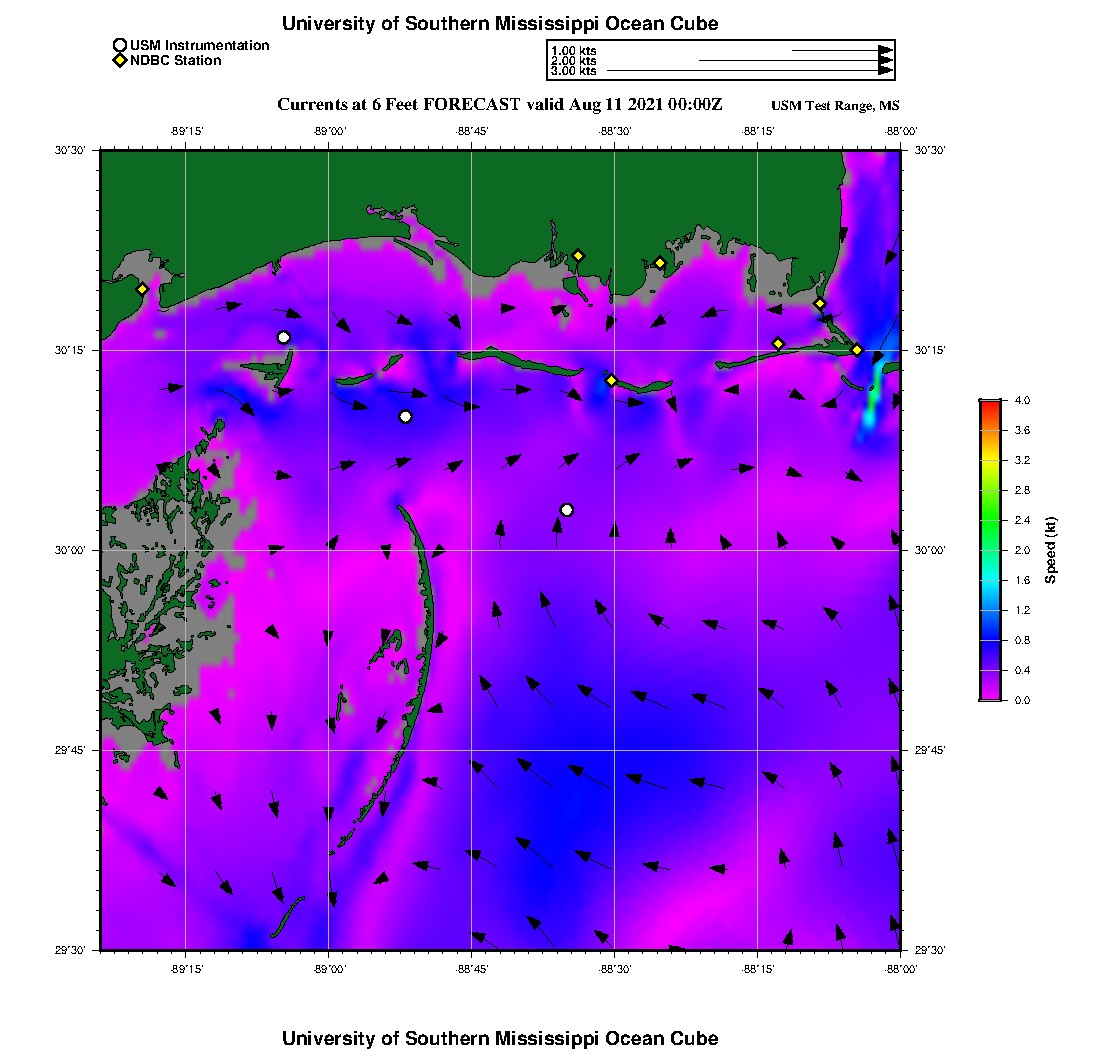Click the magenta bottom of the speed color bar

tap(990, 695)
